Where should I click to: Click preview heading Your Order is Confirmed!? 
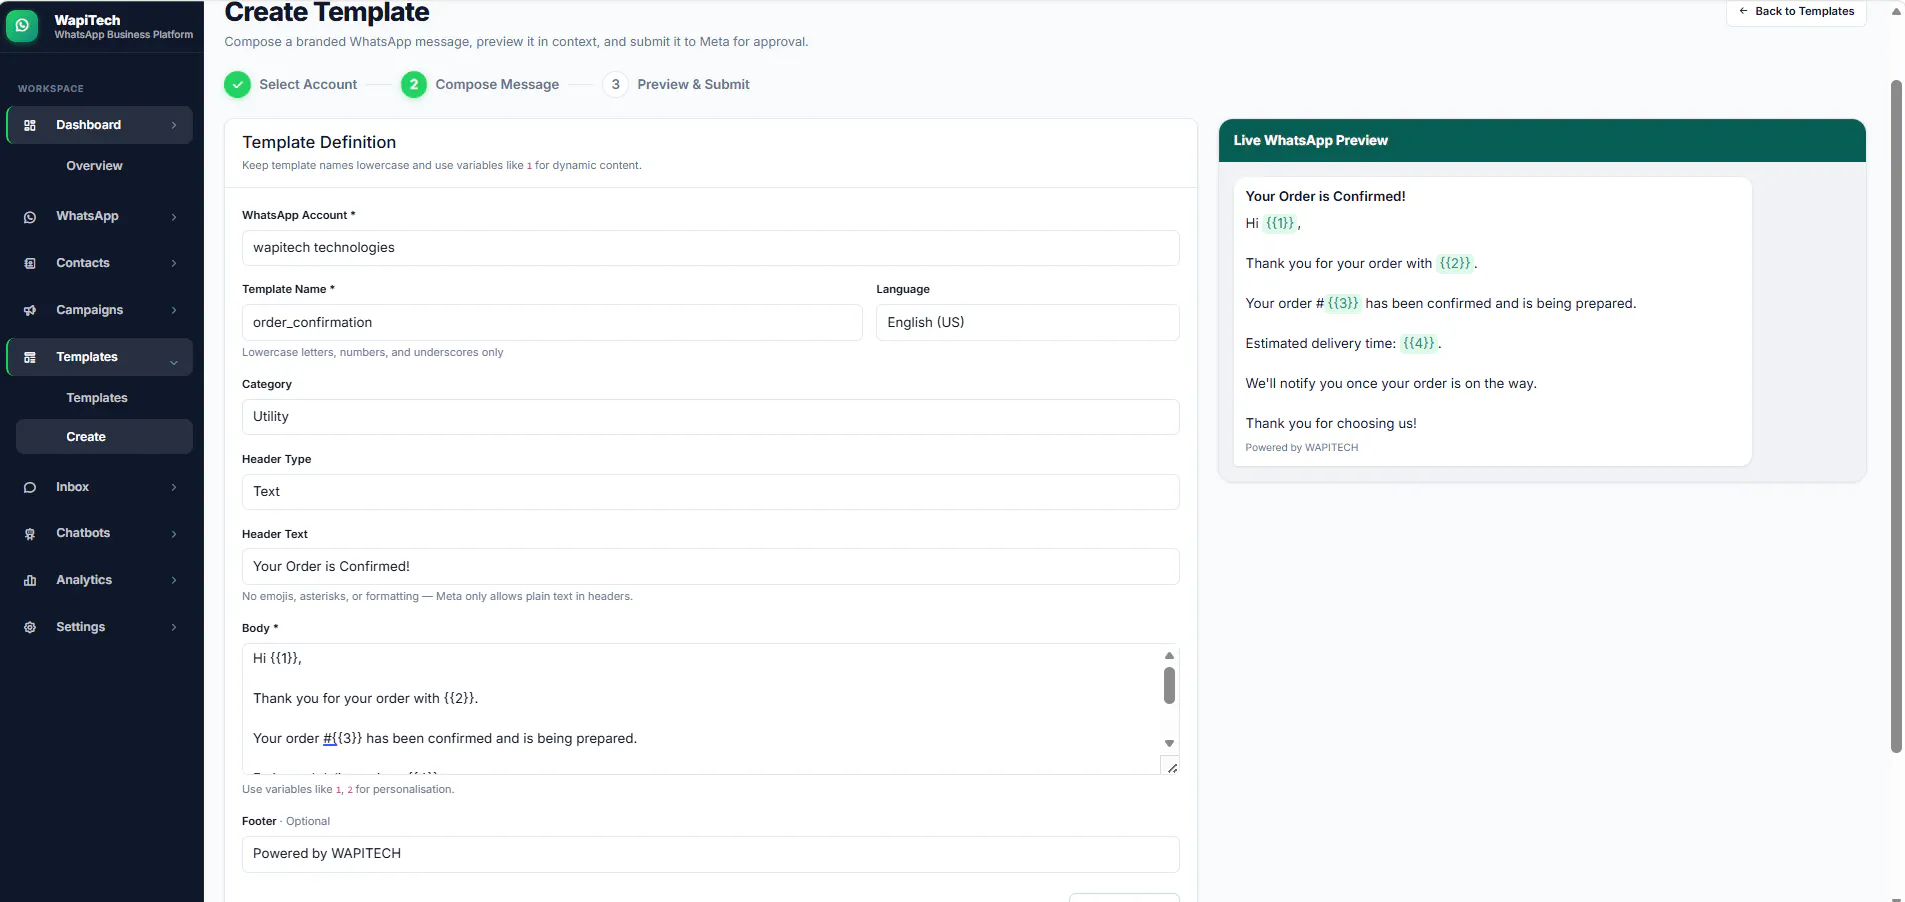pos(1325,197)
